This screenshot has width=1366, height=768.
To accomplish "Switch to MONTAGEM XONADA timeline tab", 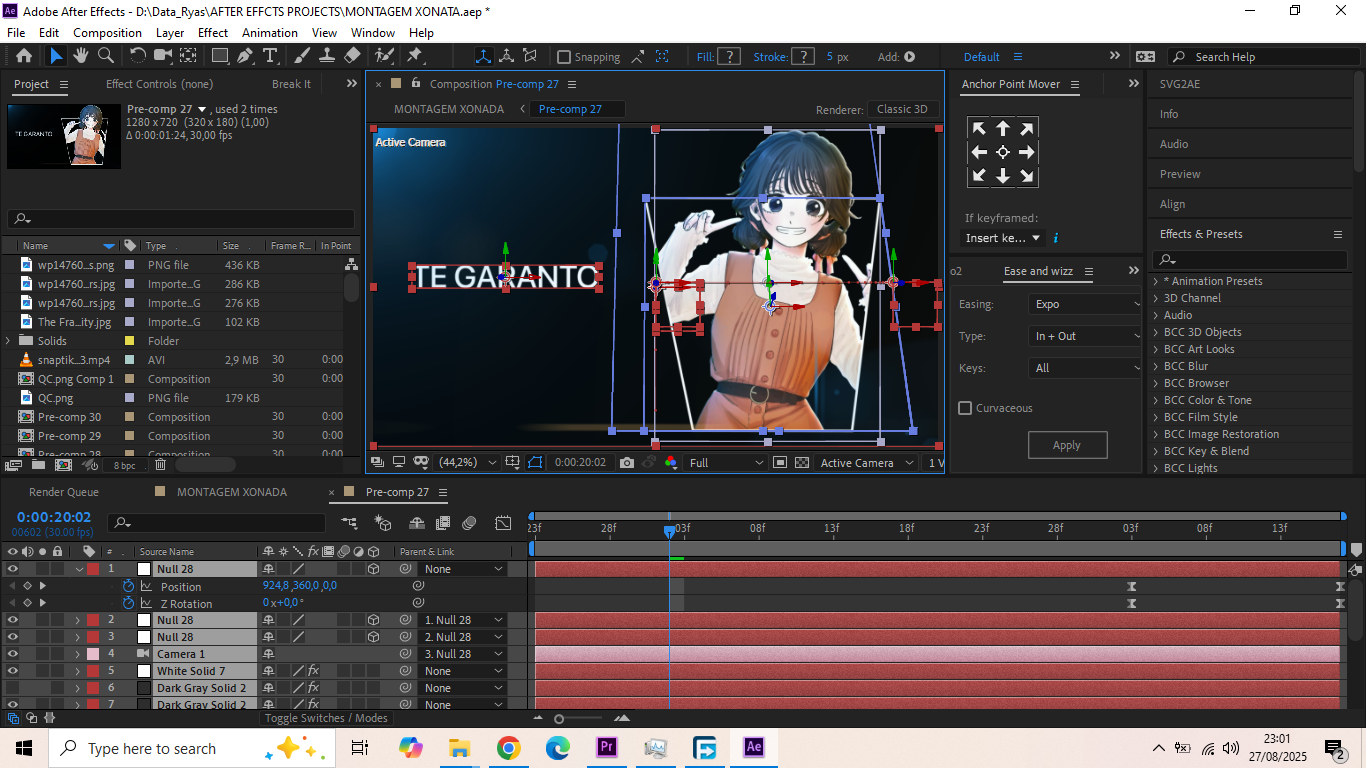I will coord(231,492).
